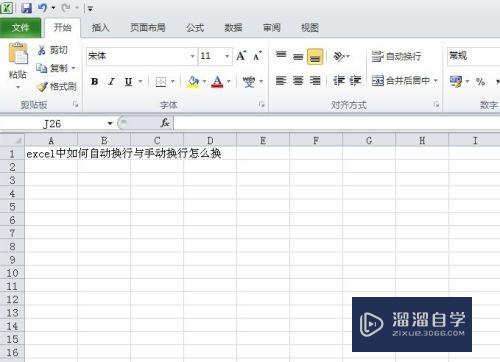Click the Redo arrow icon
This screenshot has width=500, height=362.
(66, 8)
